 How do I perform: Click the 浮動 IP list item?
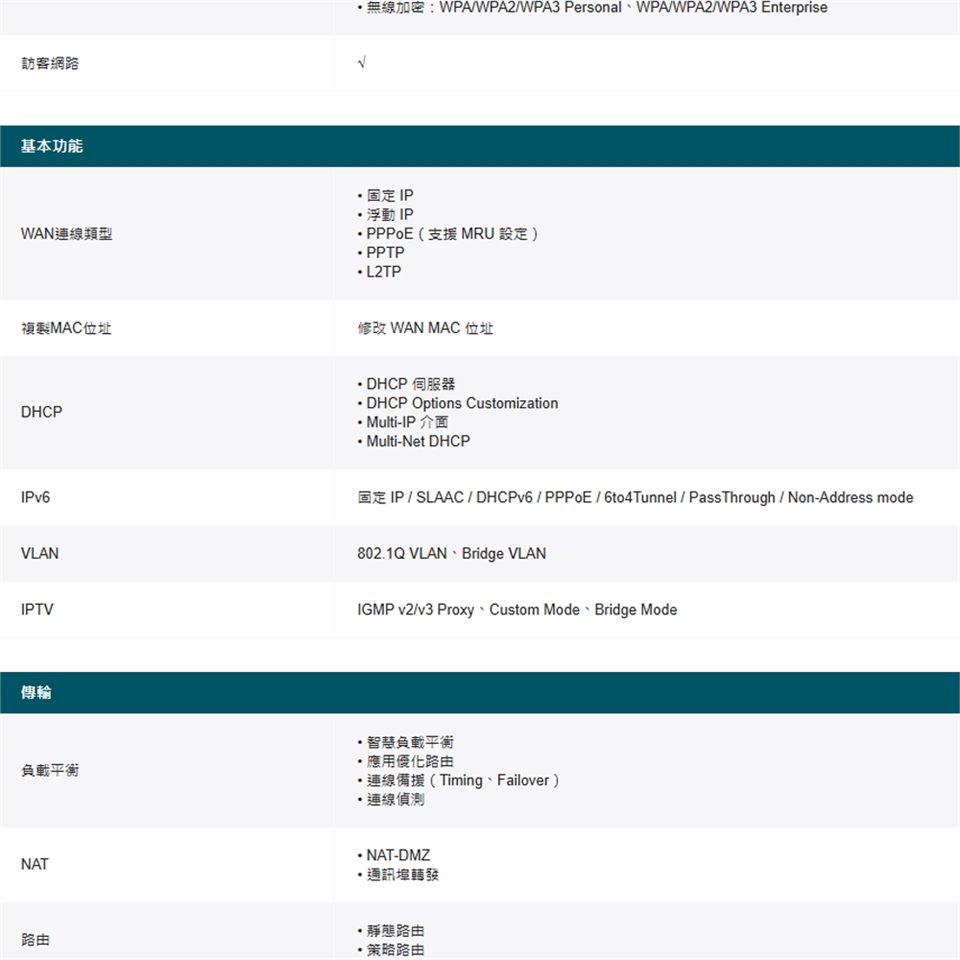389,215
